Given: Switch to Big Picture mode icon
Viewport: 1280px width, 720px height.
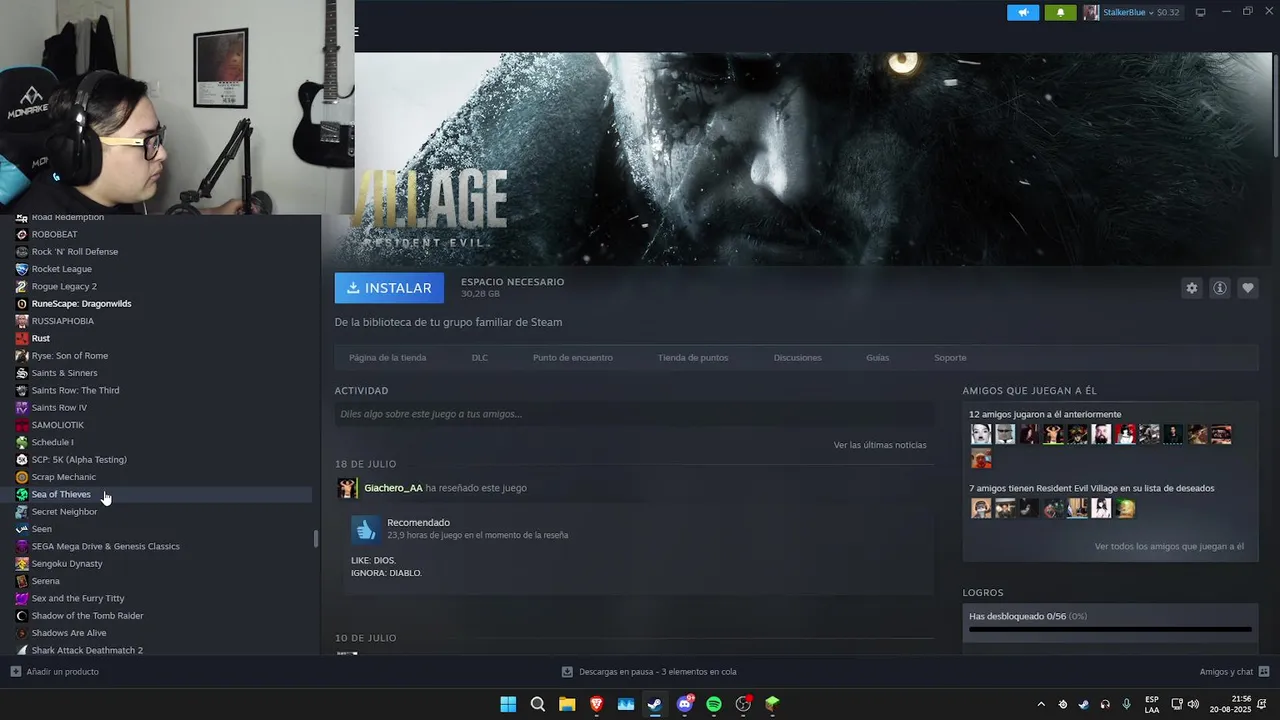Looking at the screenshot, I should (1201, 12).
